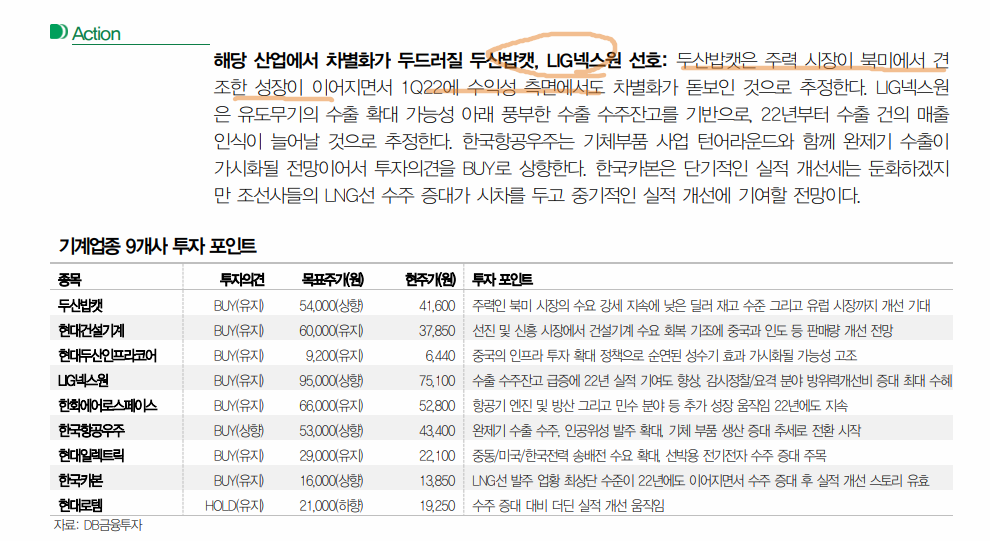Image resolution: width=990 pixels, height=541 pixels.
Task: Click current price '75,100'
Action: 437,381
